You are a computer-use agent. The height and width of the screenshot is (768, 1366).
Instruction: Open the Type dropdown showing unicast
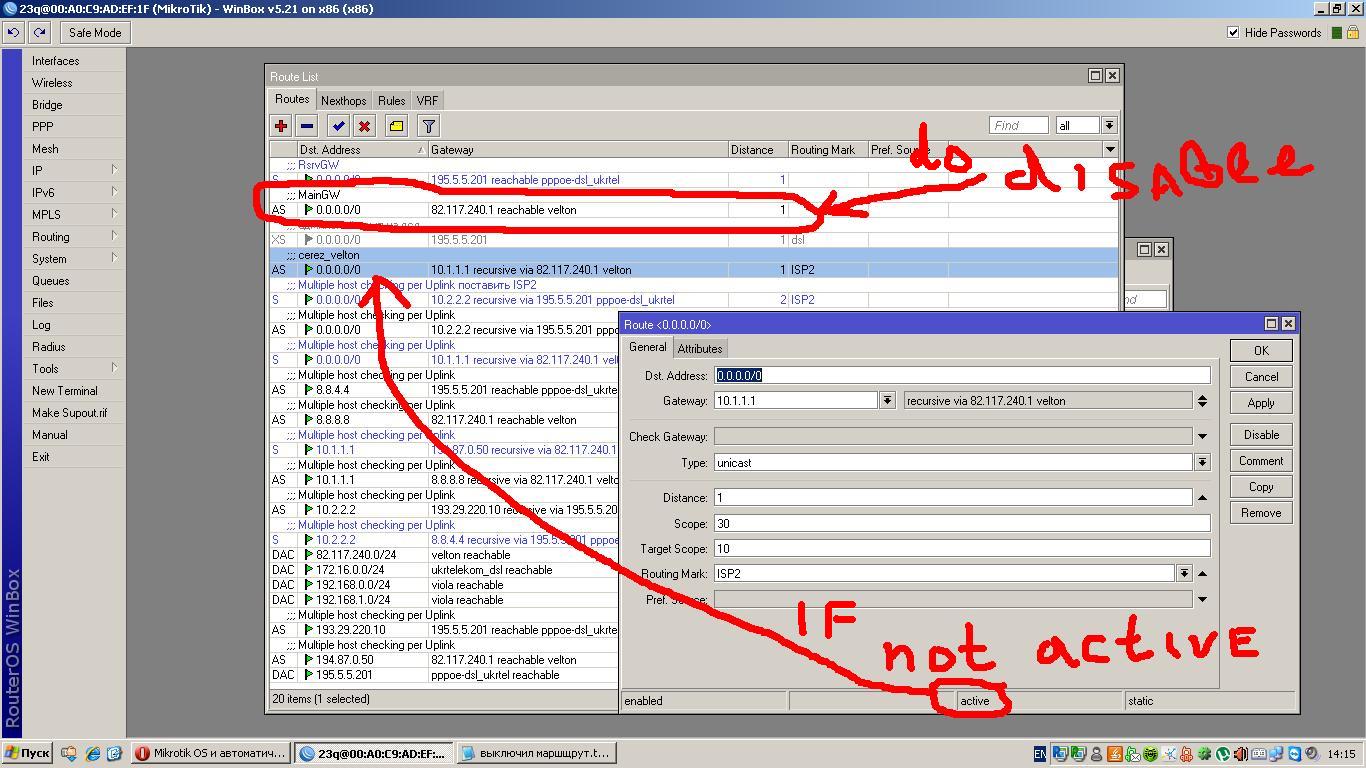[1202, 463]
